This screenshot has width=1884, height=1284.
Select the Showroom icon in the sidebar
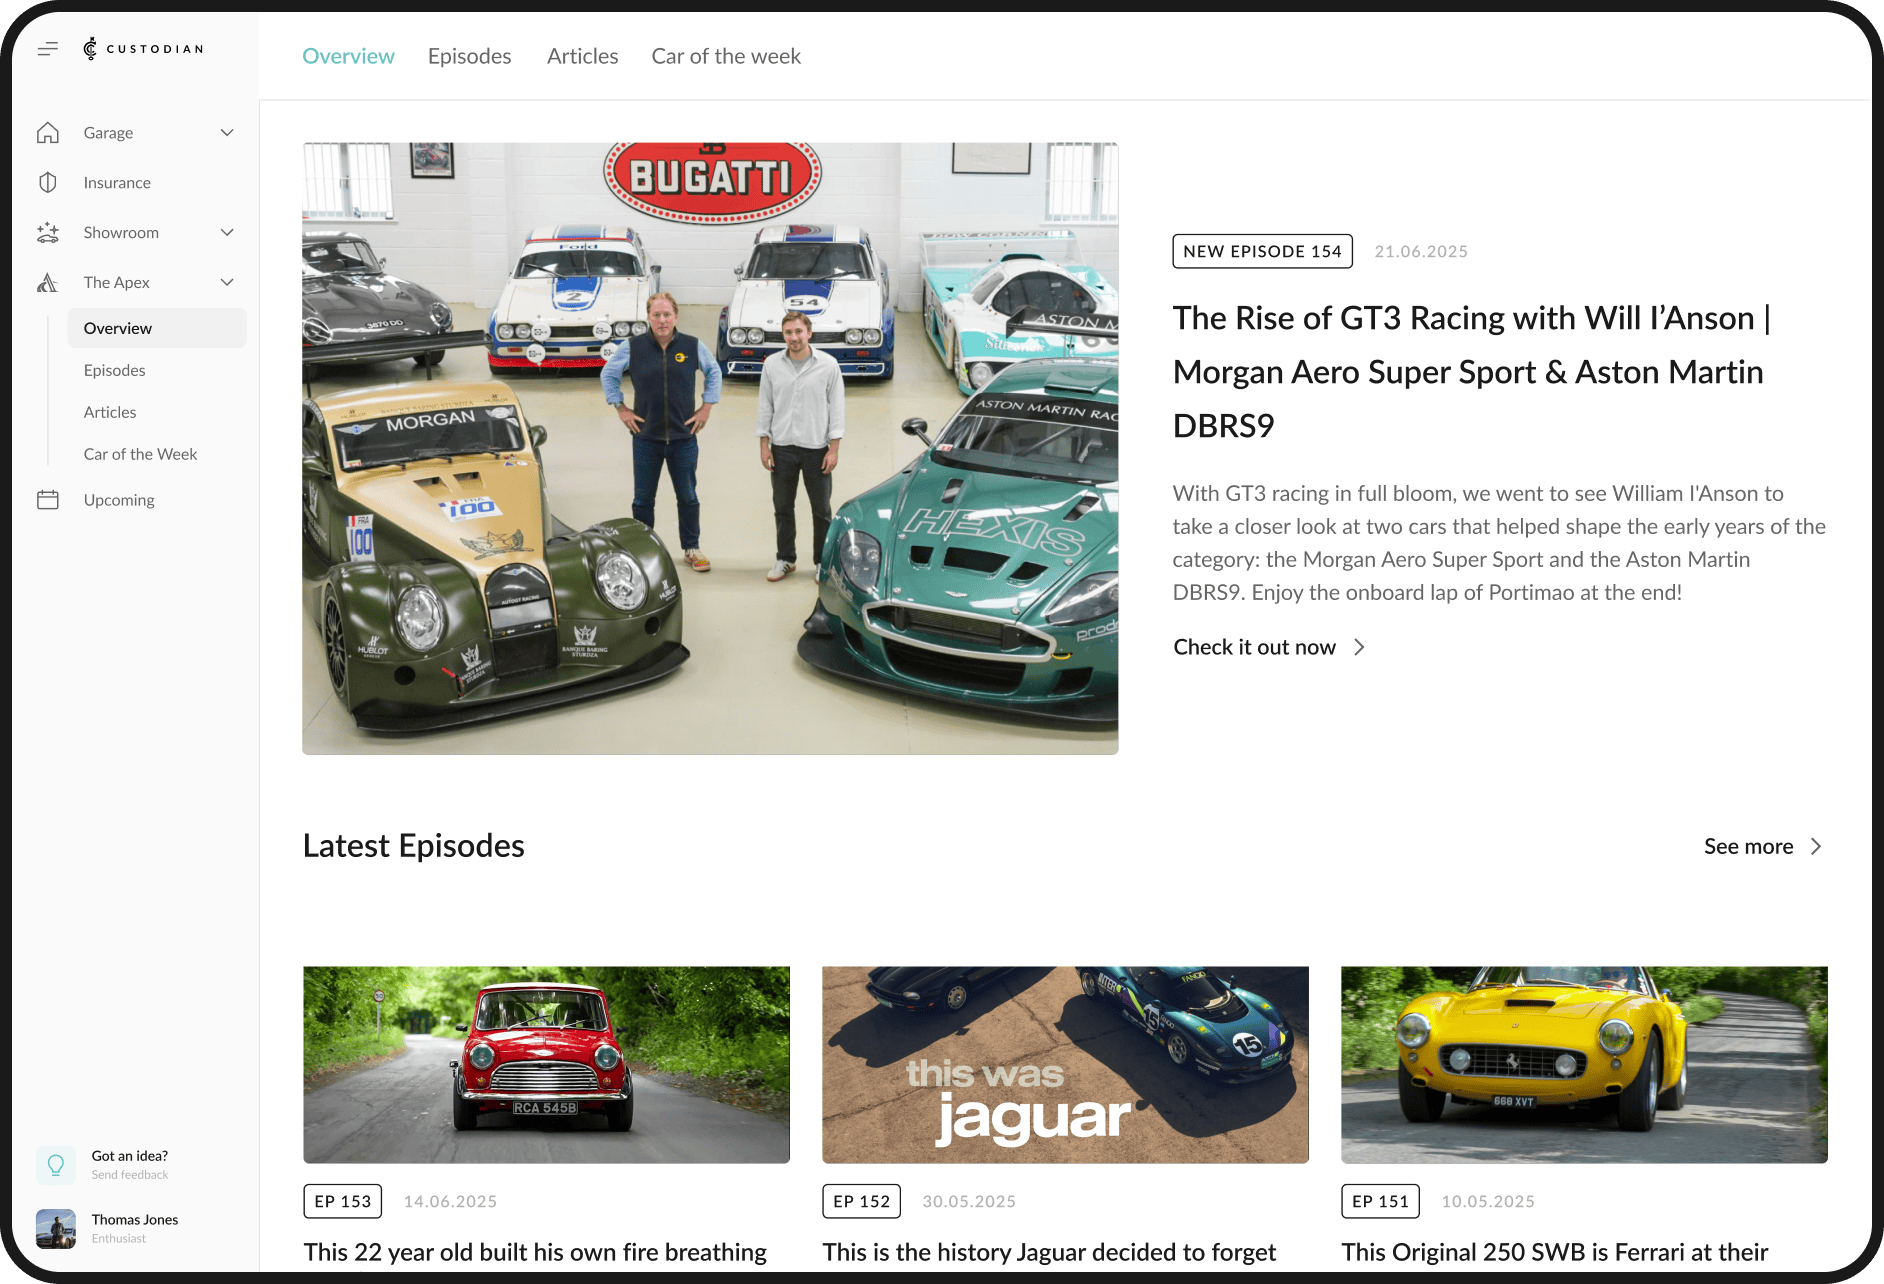point(48,232)
